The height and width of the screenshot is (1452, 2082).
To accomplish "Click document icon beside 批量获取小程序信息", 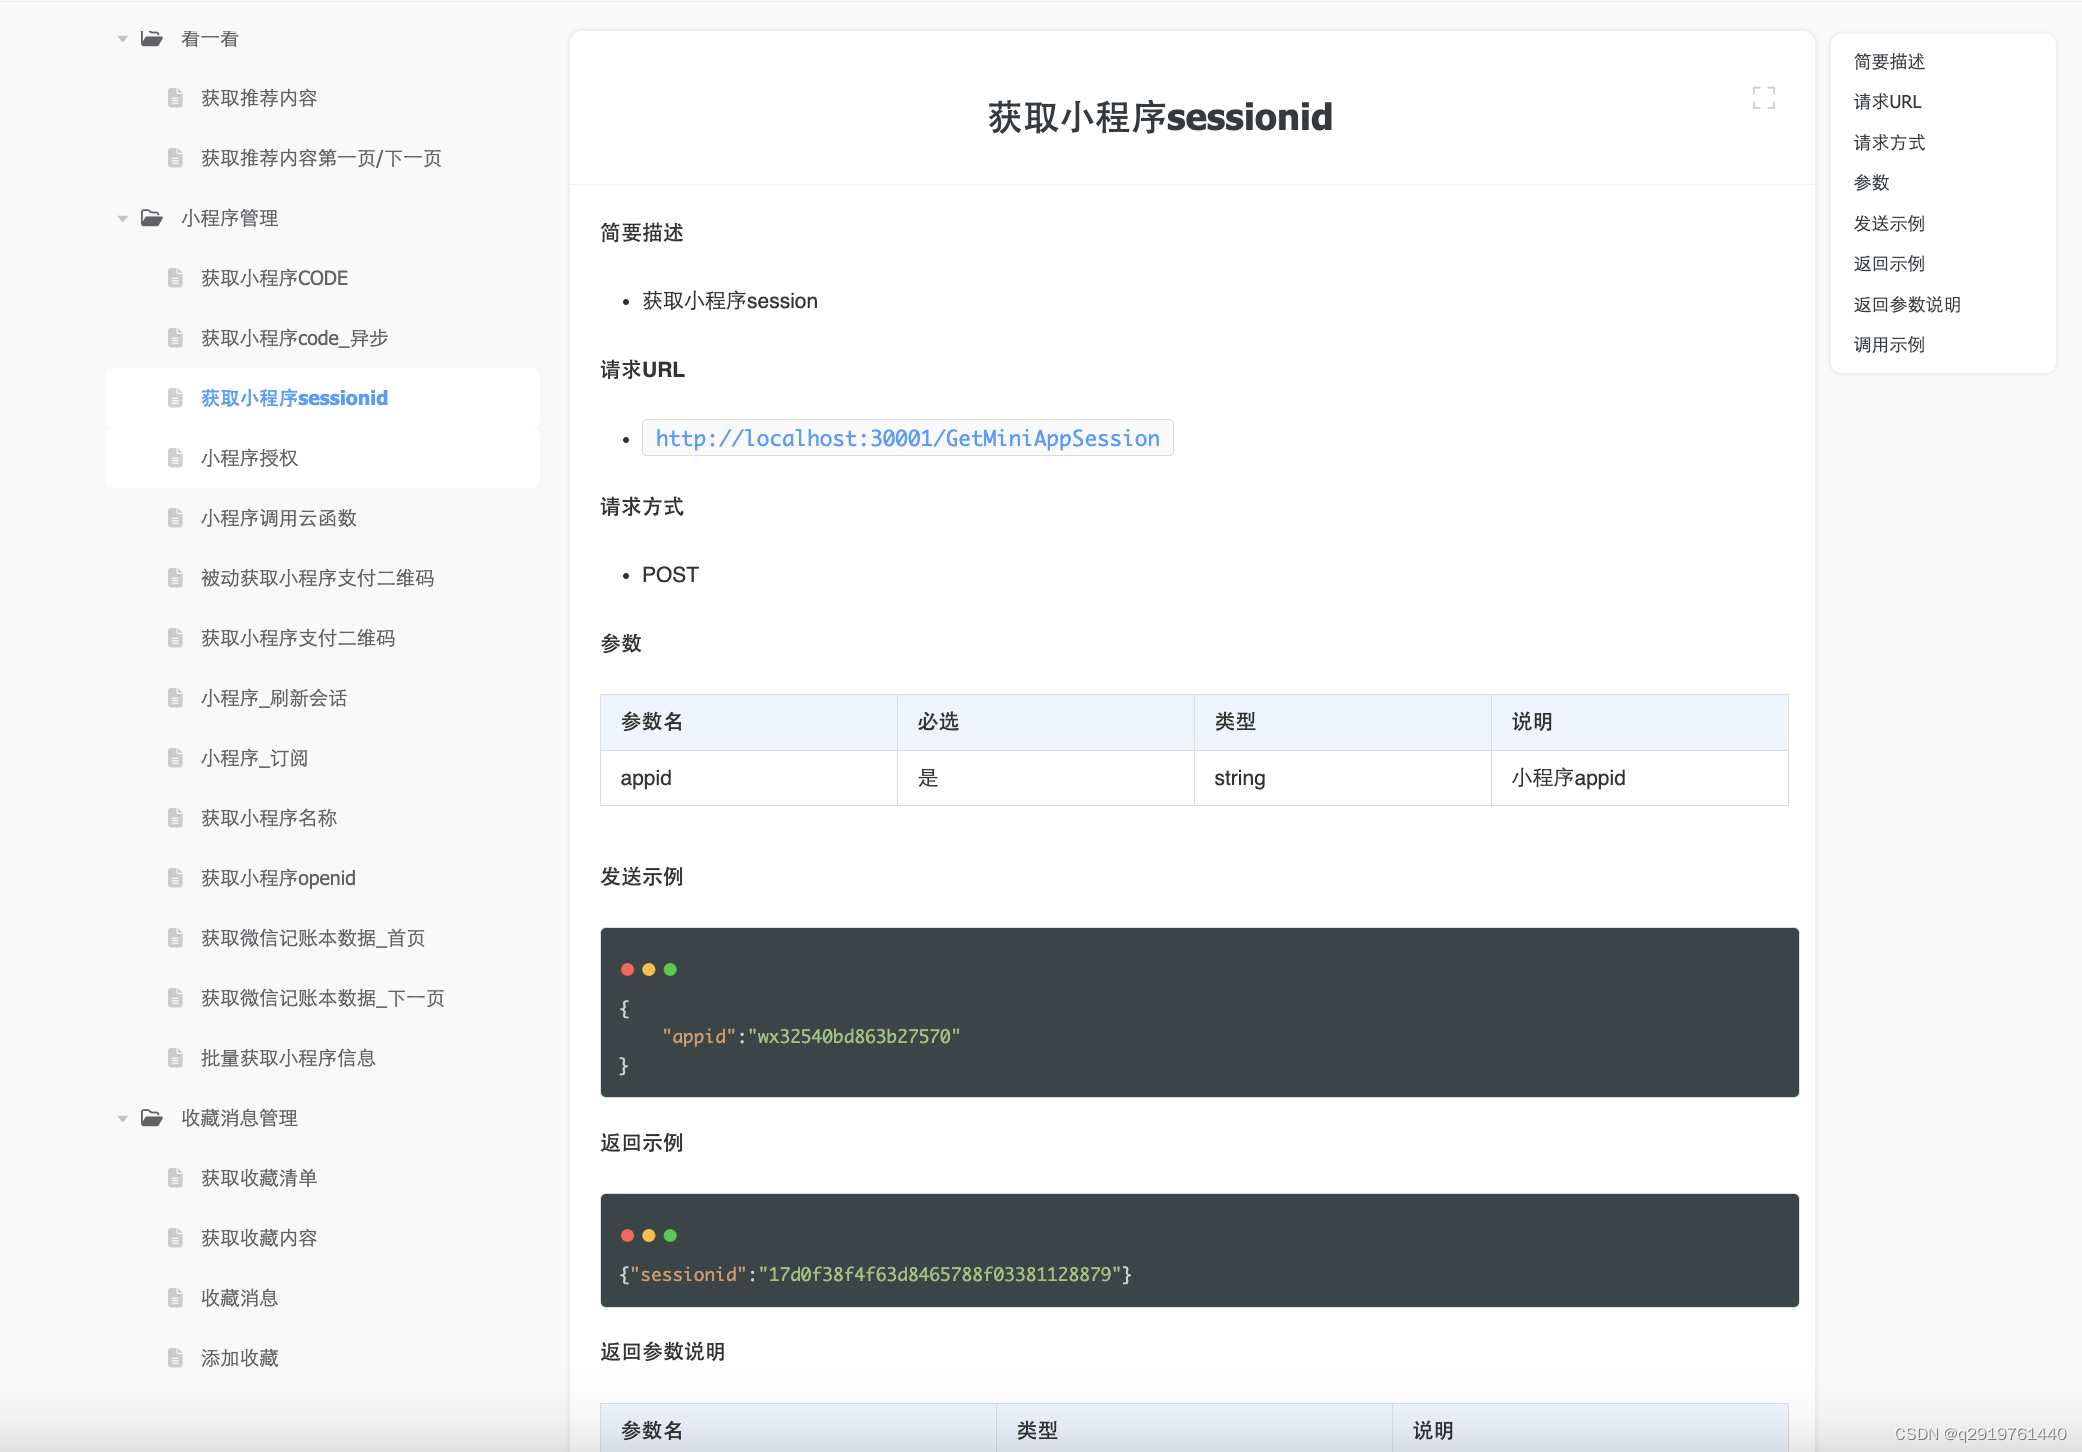I will coord(175,1058).
